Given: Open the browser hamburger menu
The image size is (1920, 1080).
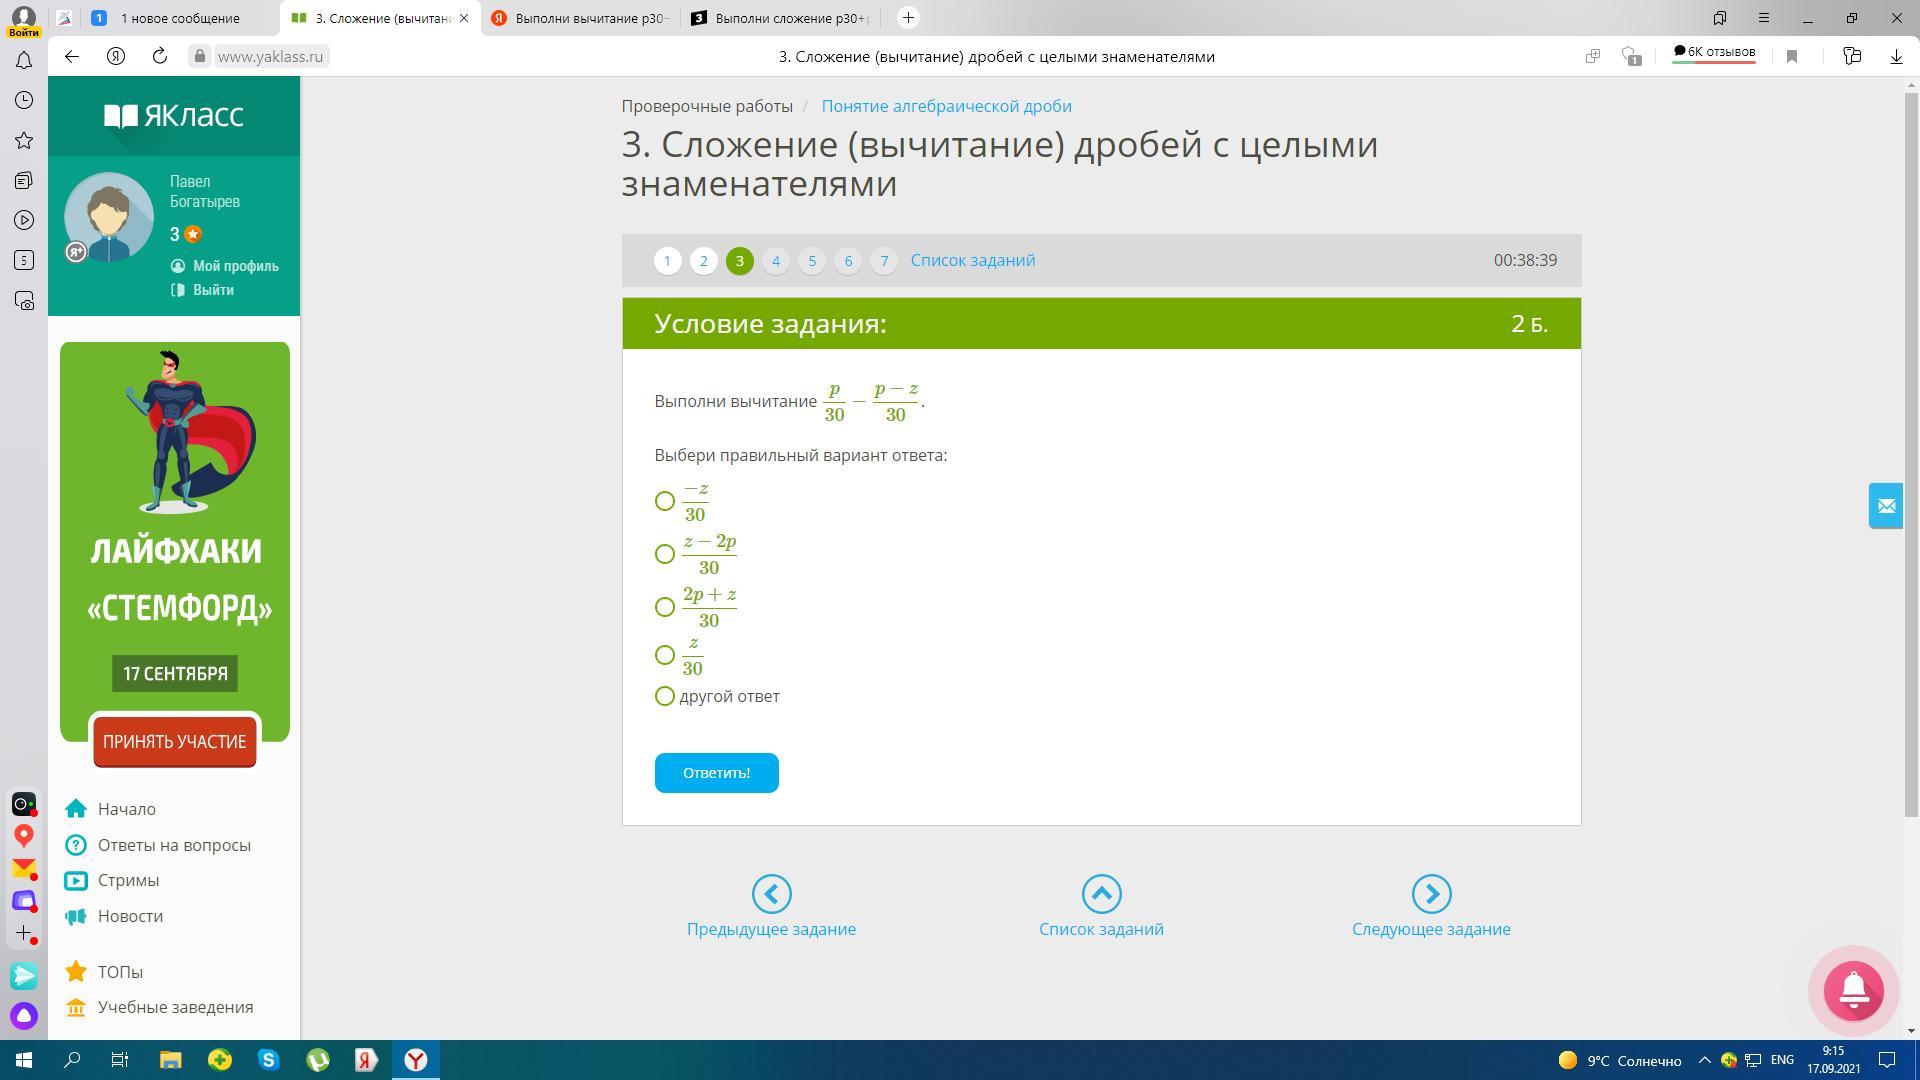Looking at the screenshot, I should [1764, 18].
